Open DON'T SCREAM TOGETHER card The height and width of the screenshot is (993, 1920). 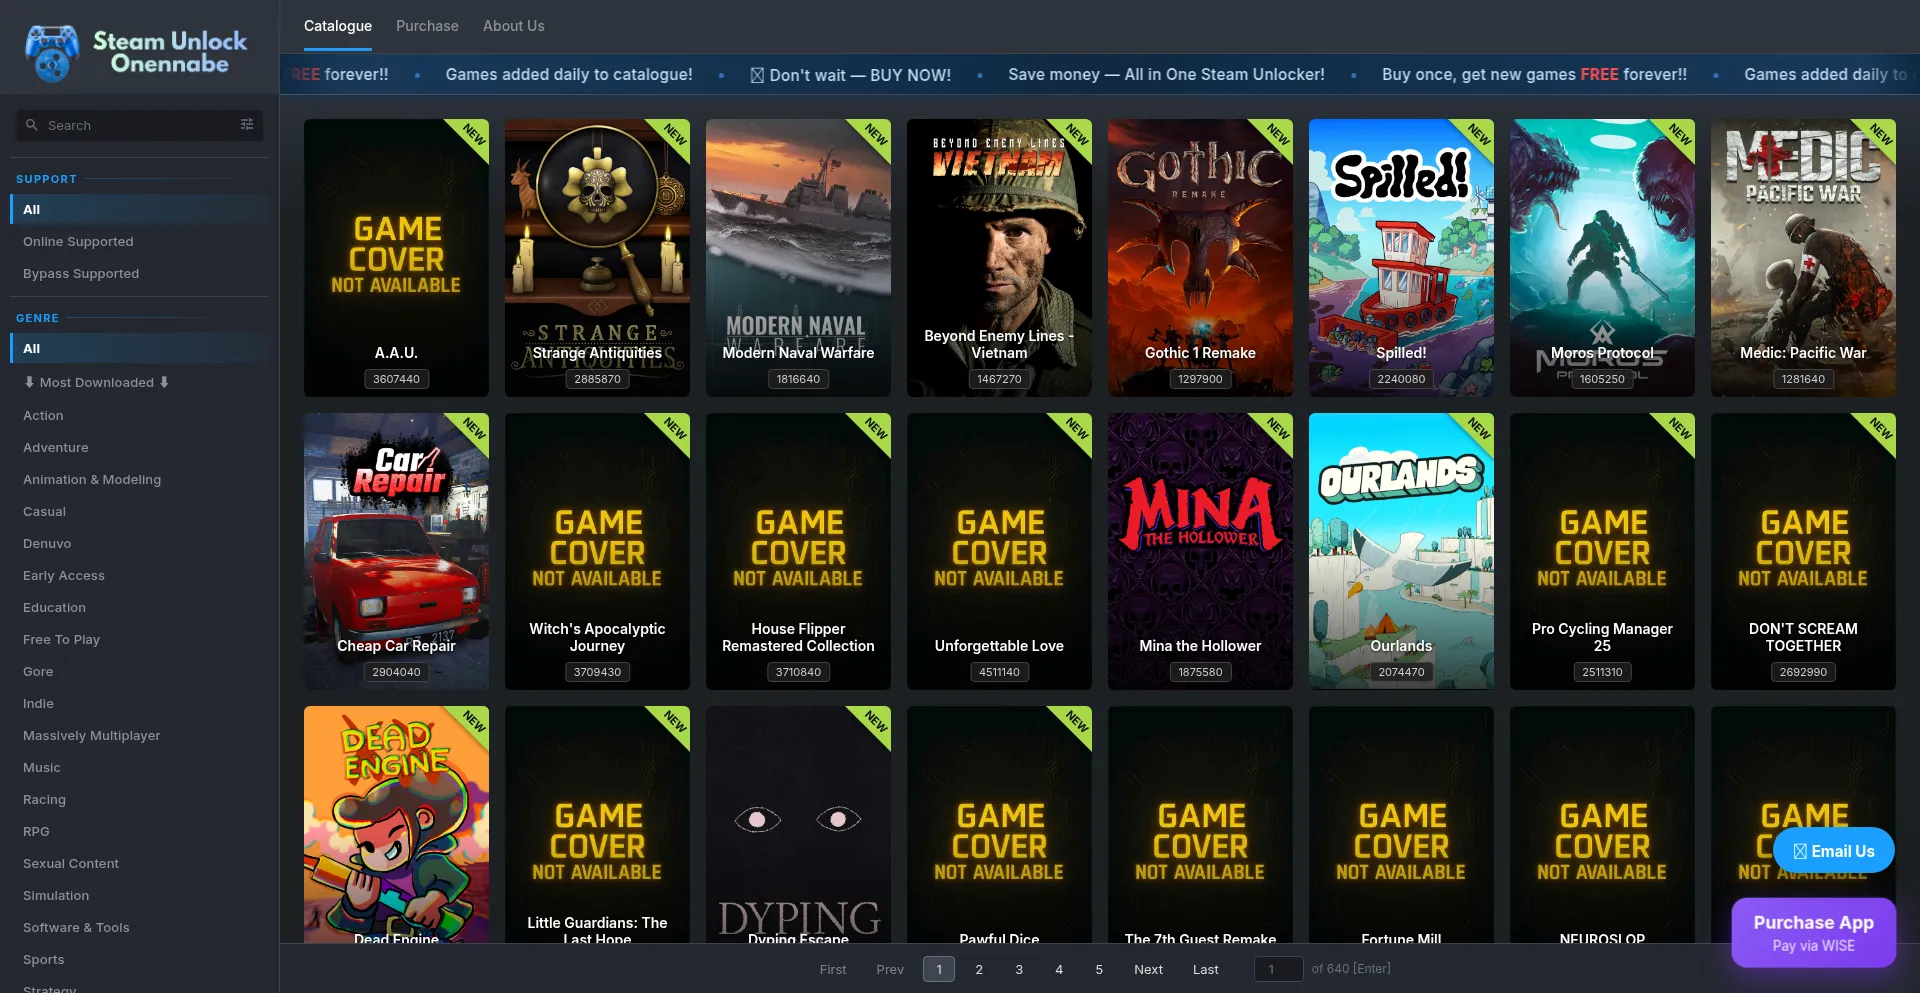(1803, 551)
